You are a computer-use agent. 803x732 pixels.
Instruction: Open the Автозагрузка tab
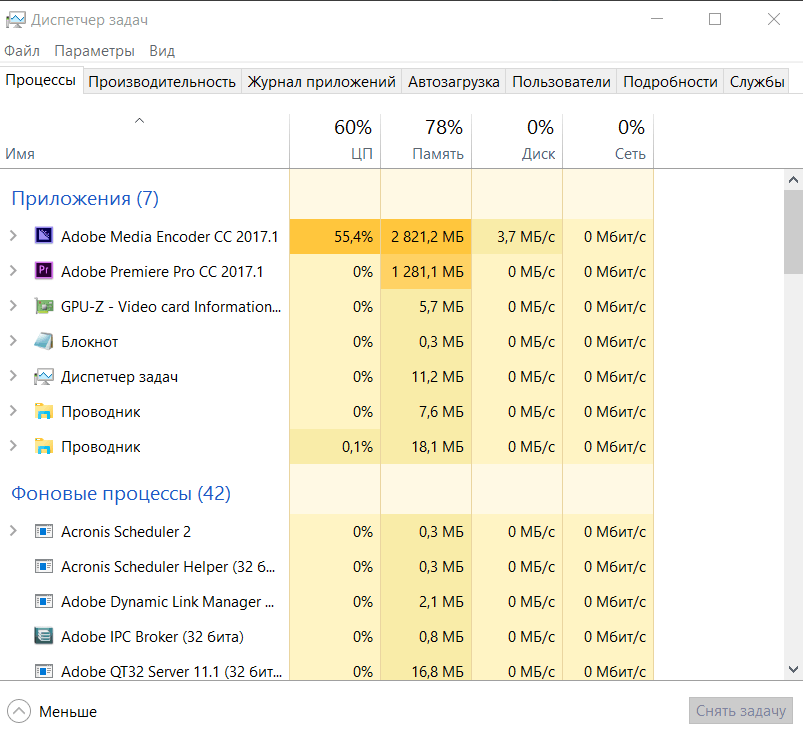[x=453, y=82]
